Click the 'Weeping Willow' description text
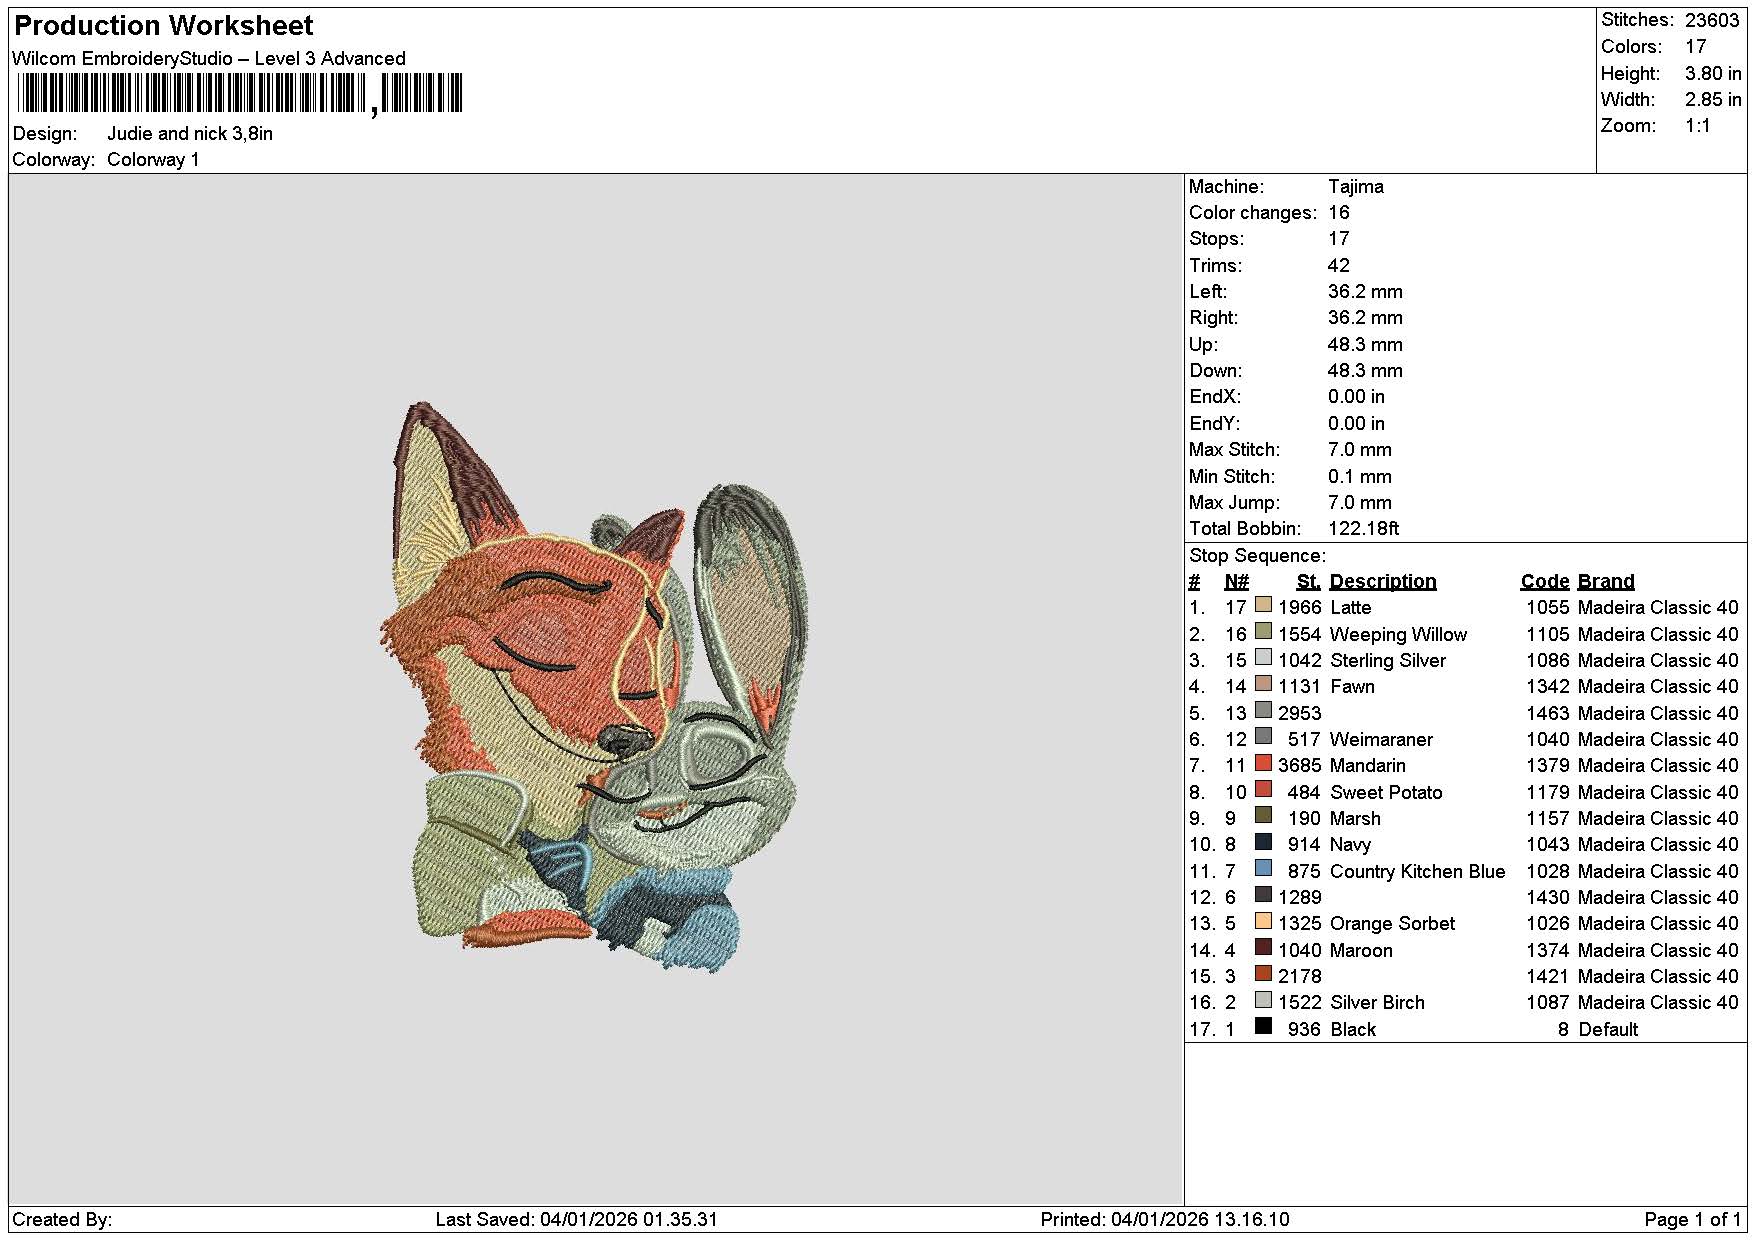Screen dimensions: 1755x1240 click(1398, 634)
